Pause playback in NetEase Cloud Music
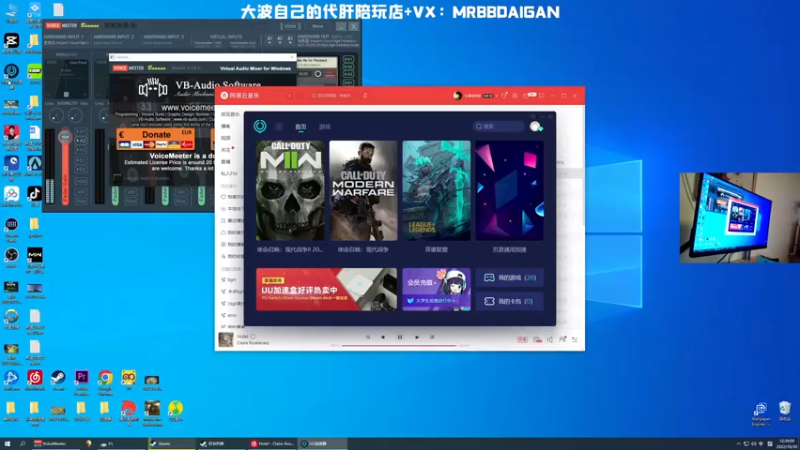Image resolution: width=800 pixels, height=450 pixels. pos(399,337)
